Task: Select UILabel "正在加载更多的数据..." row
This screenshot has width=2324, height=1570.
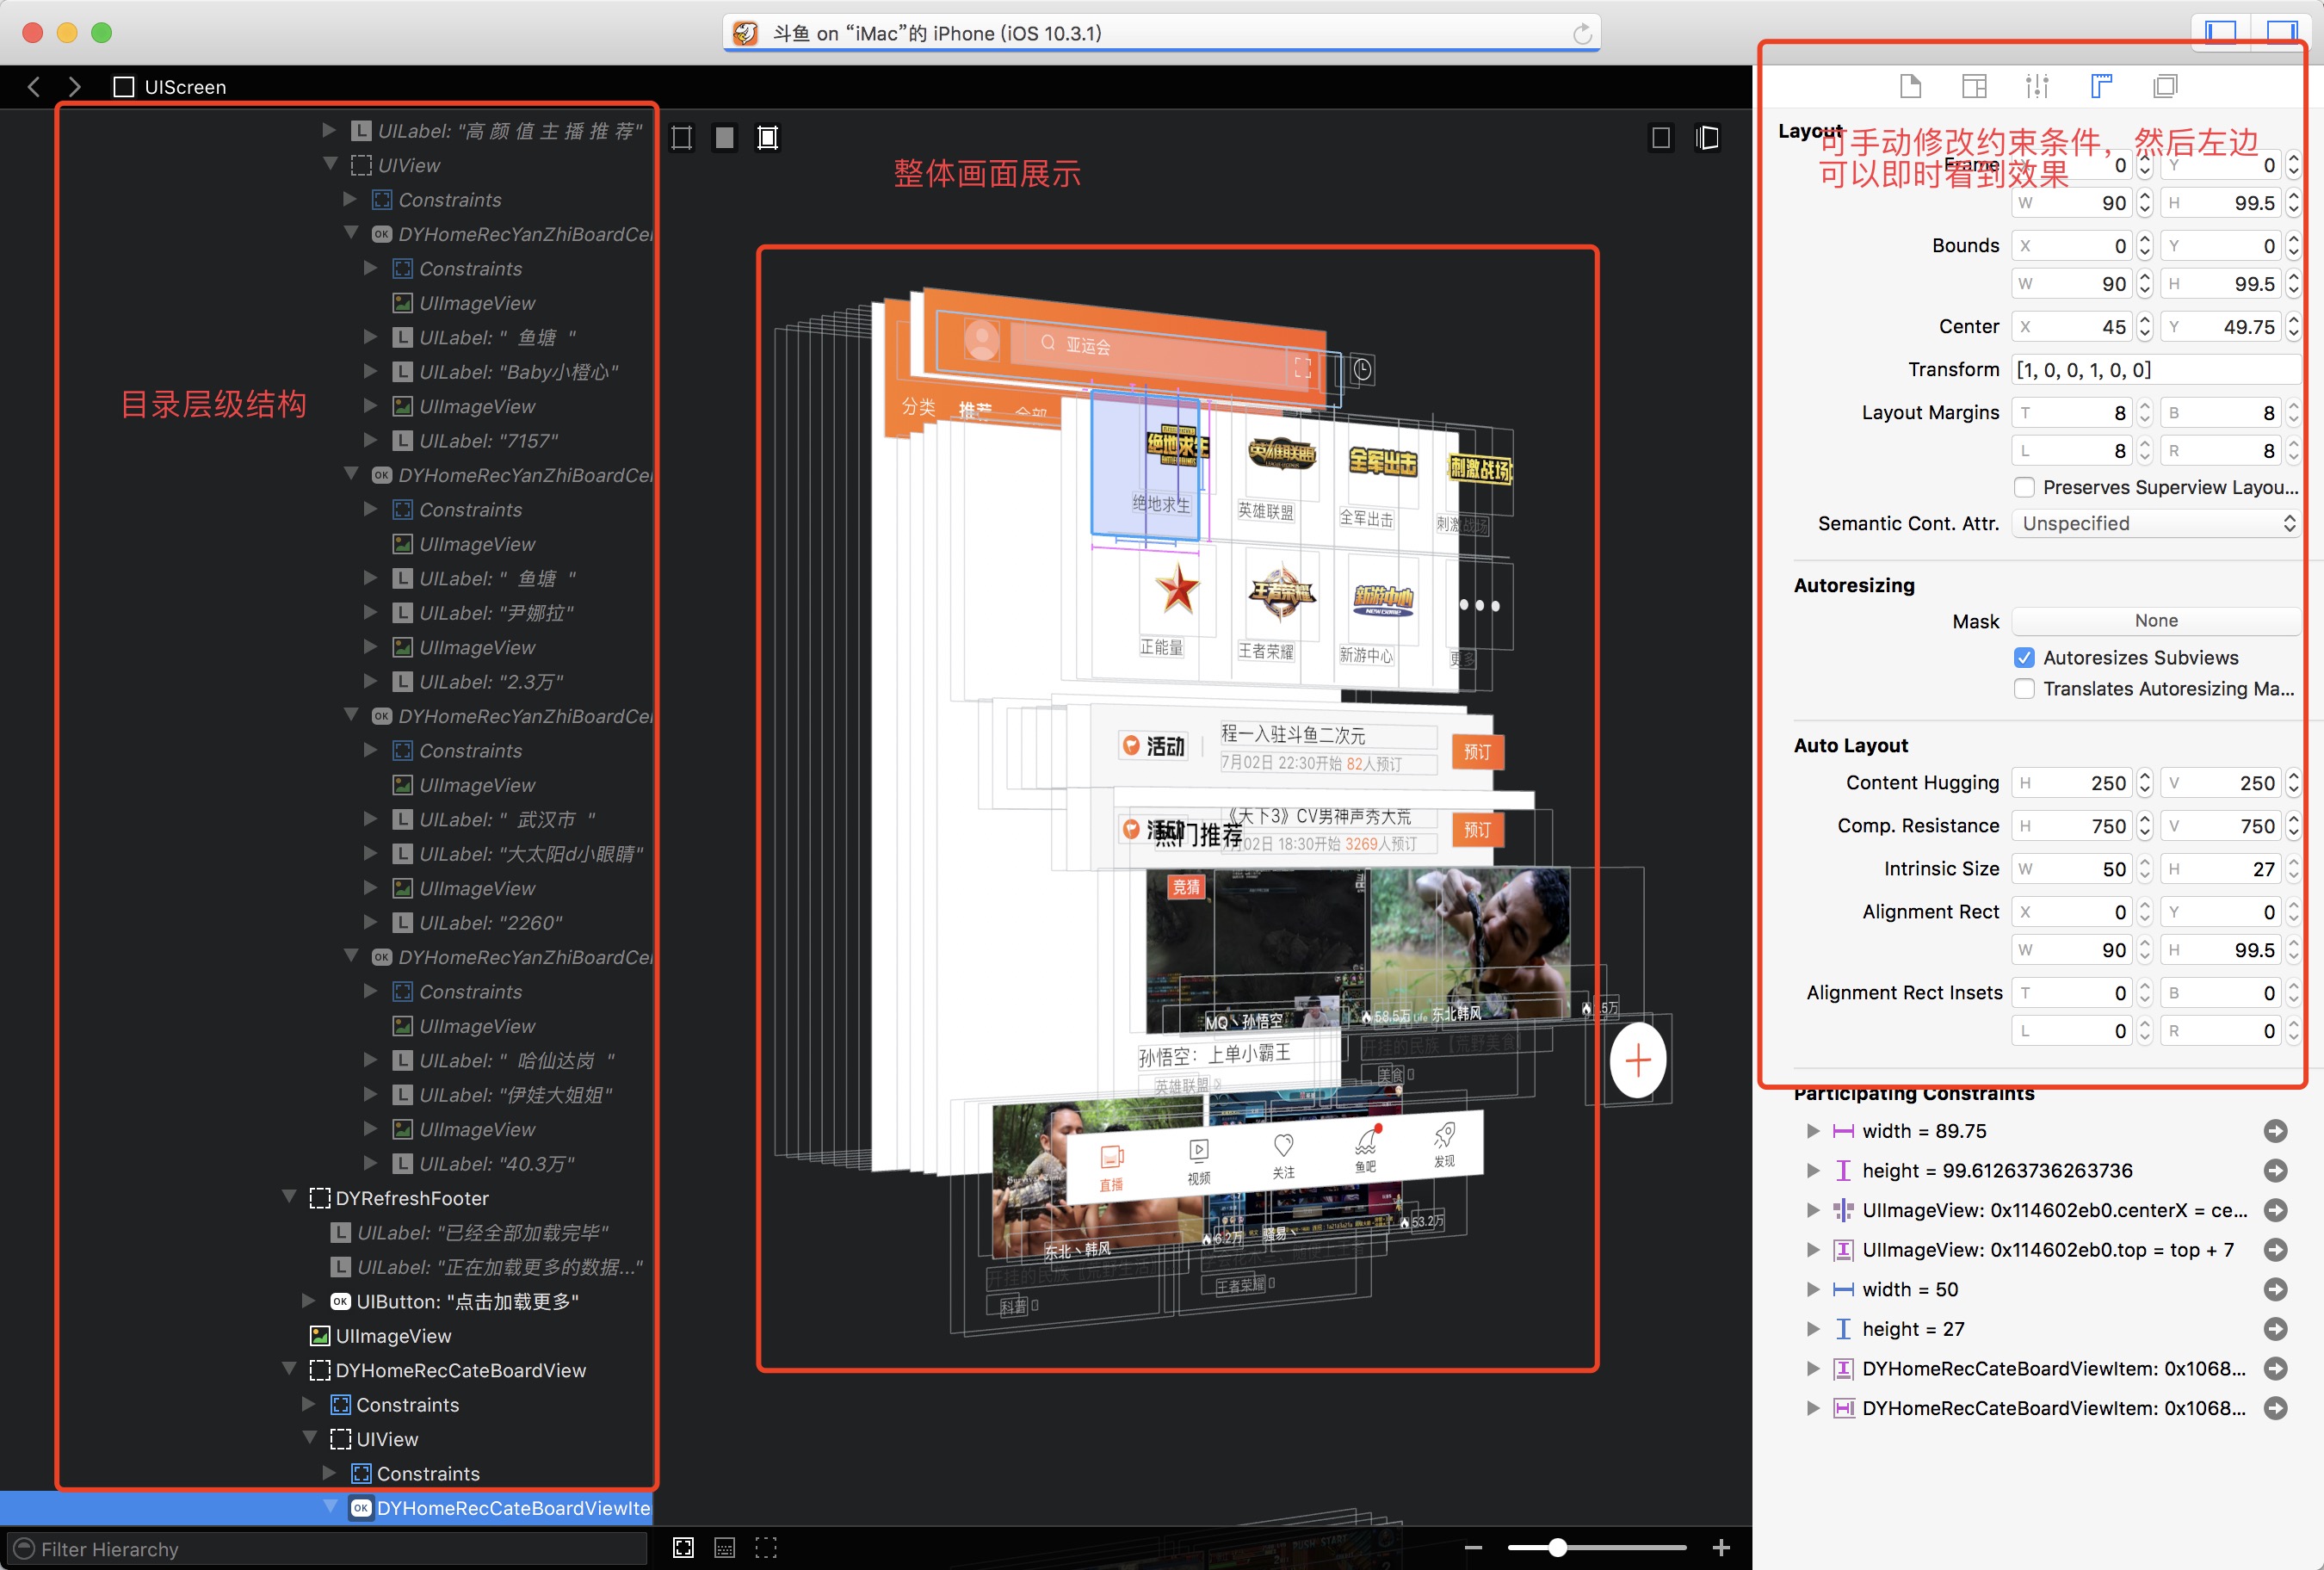Action: pos(487,1267)
